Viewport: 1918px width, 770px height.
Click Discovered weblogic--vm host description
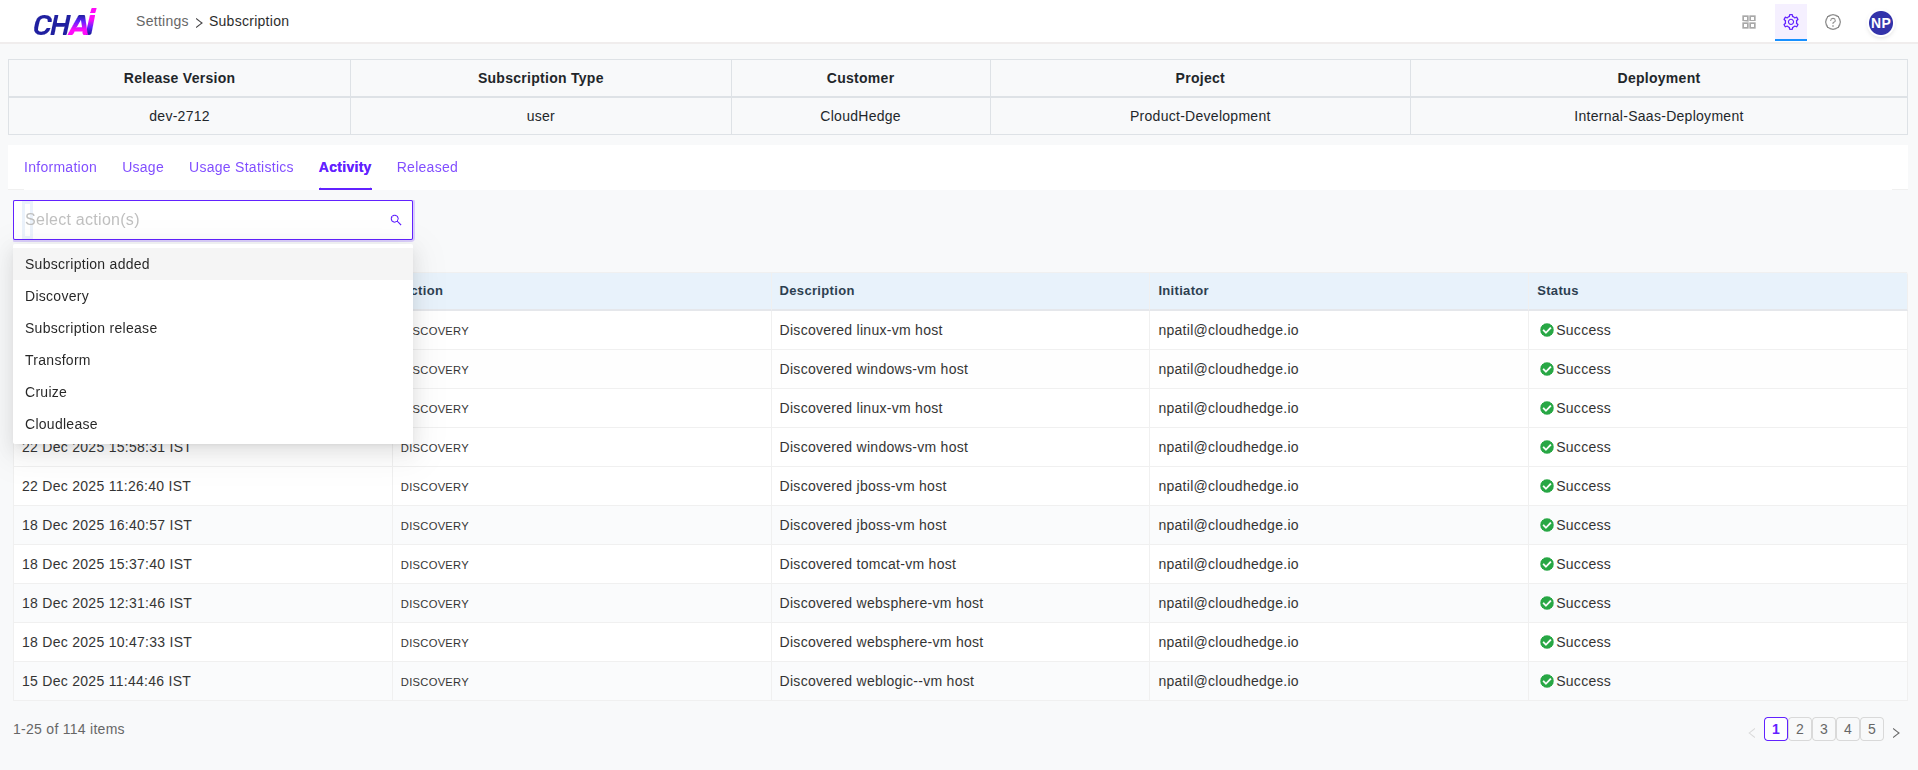pos(877,681)
